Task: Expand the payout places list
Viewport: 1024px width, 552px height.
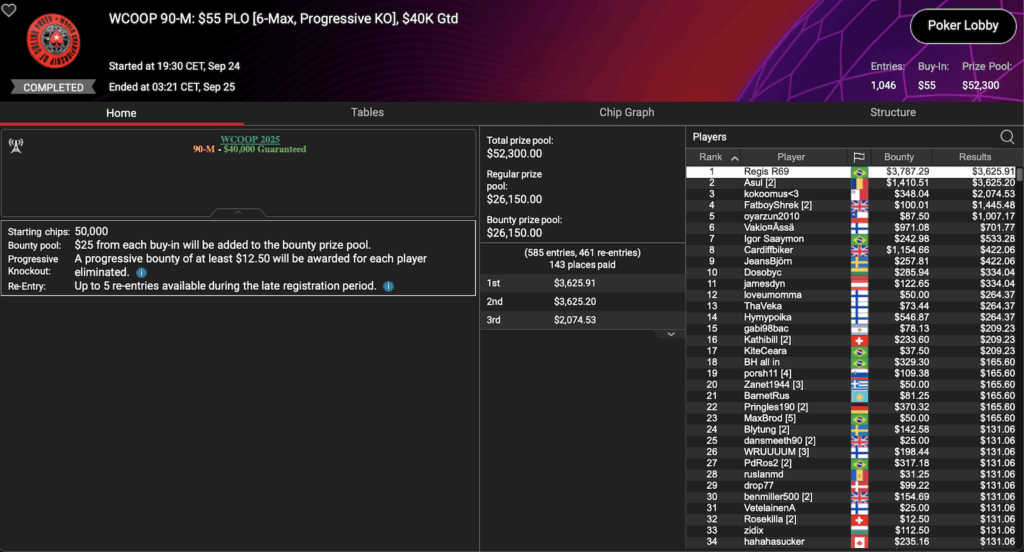Action: pos(671,334)
